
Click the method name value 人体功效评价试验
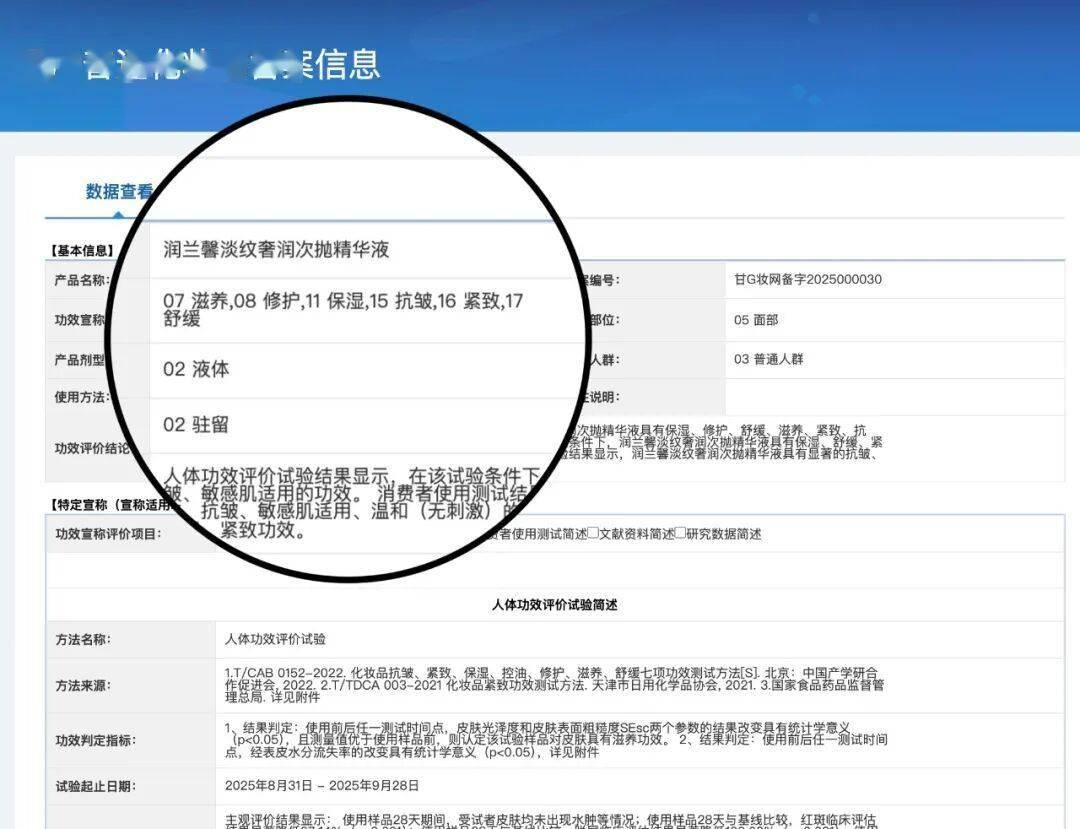click(275, 639)
